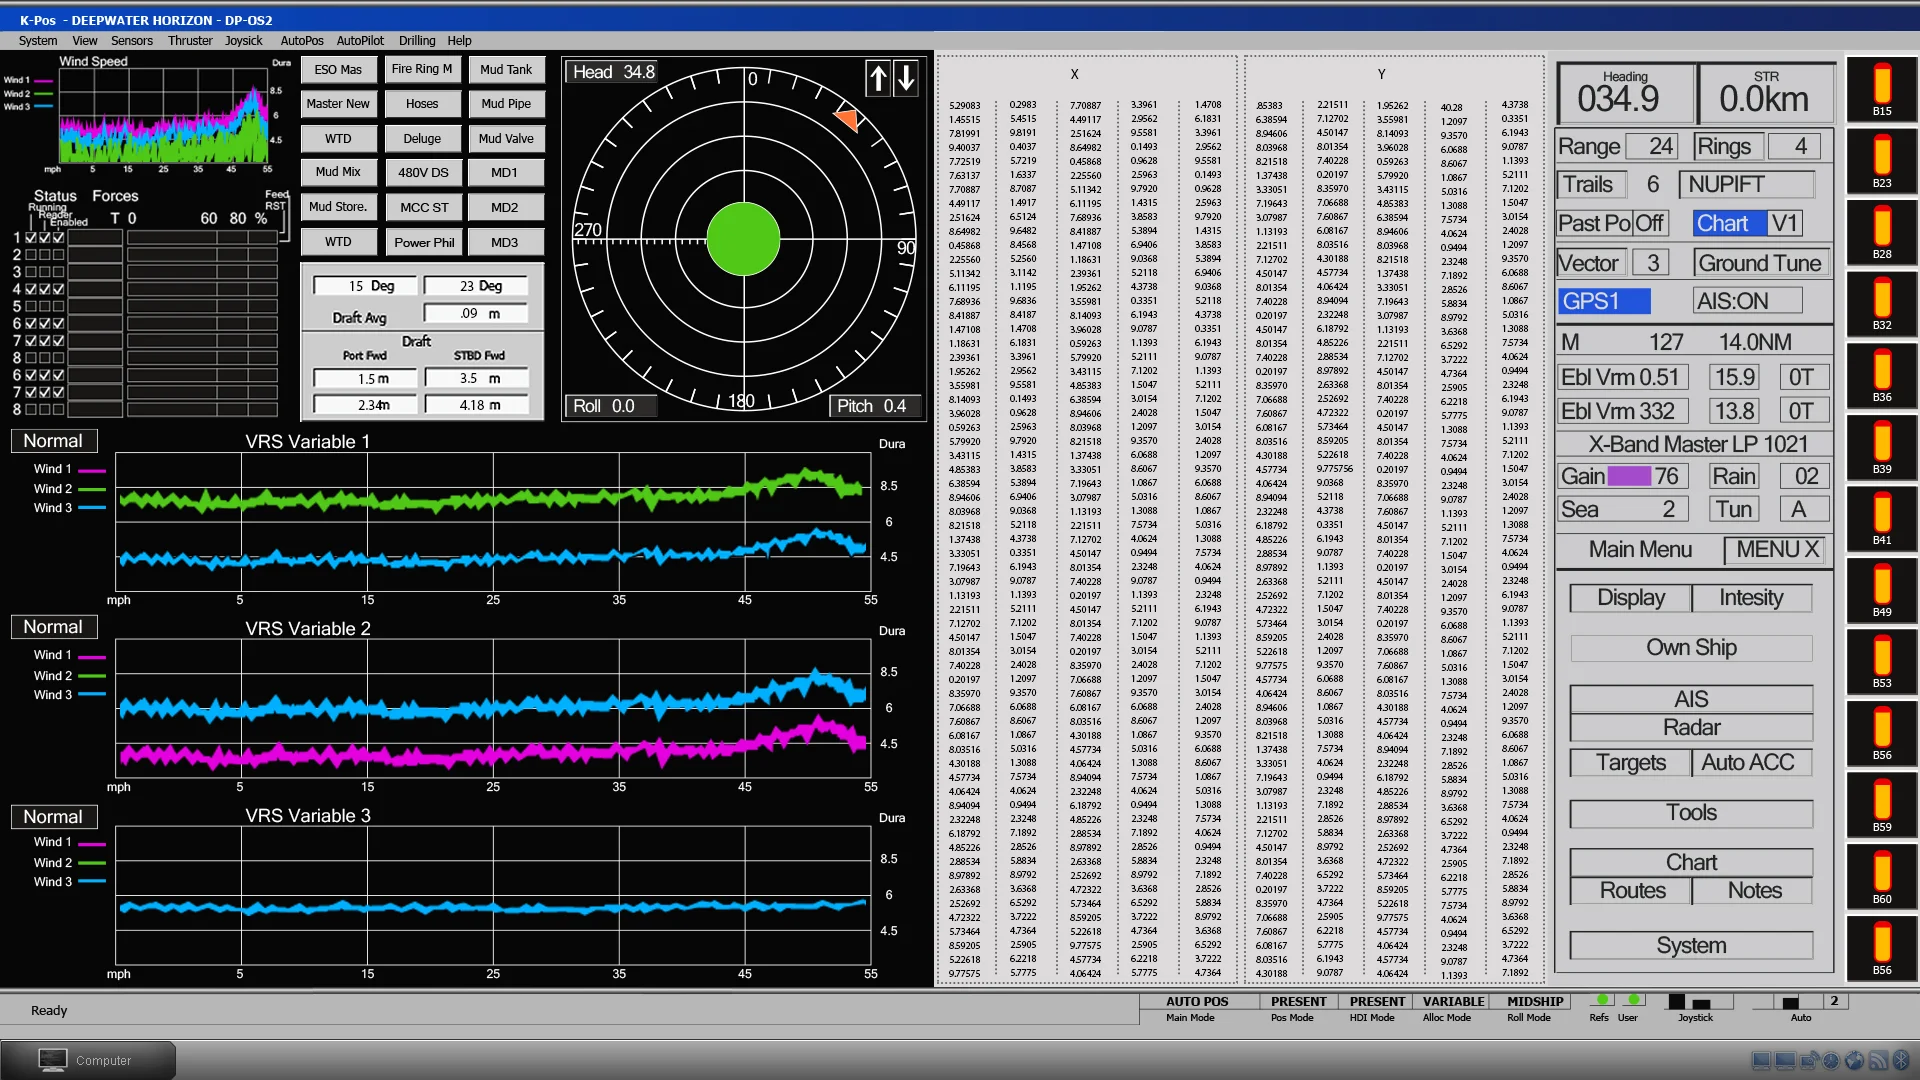The image size is (1920, 1080).
Task: Toggle thruster 4 Reader checkbox
Action: [x=45, y=289]
